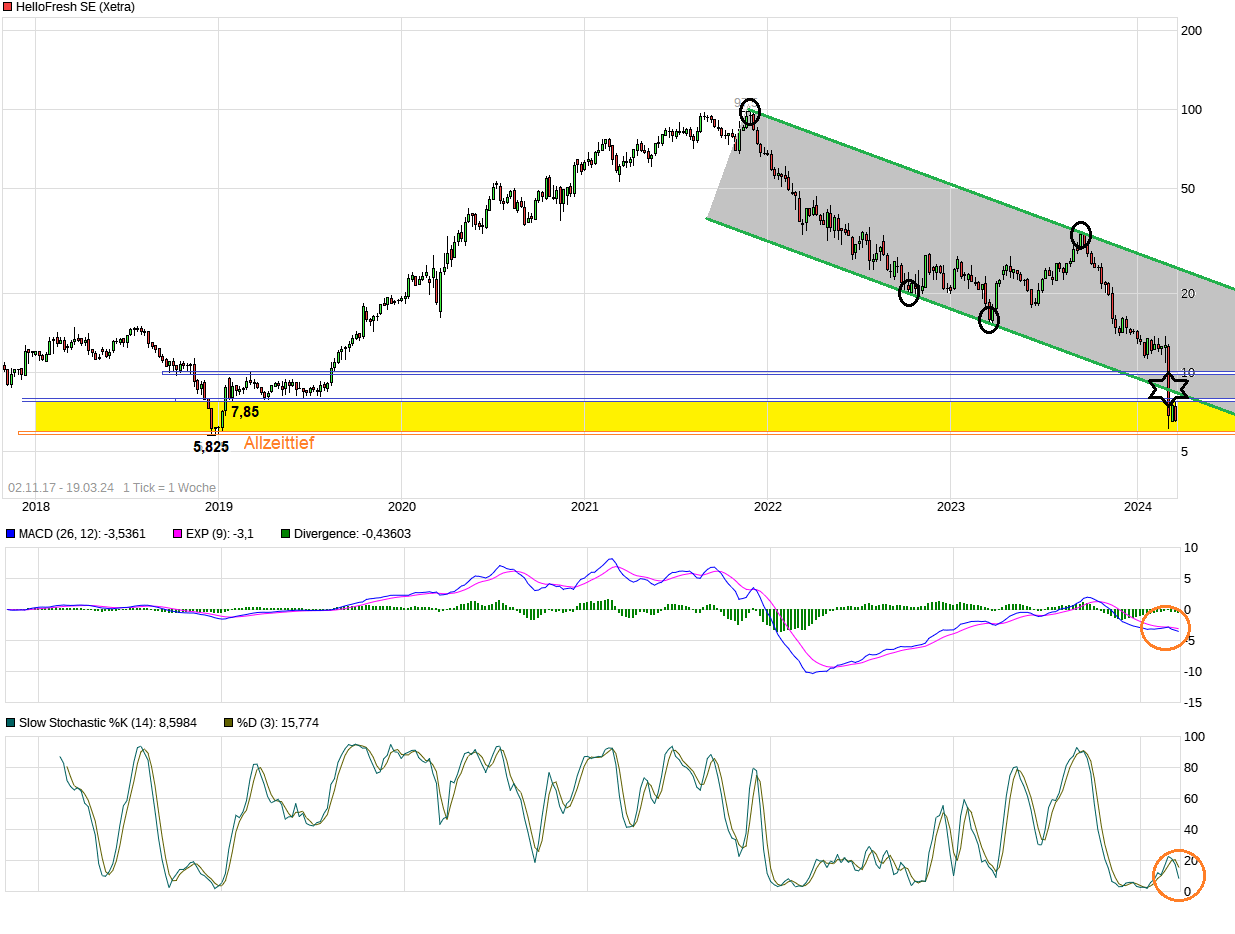1235x934 pixels.
Task: Click the 5,825 low price annotation
Action: click(211, 447)
